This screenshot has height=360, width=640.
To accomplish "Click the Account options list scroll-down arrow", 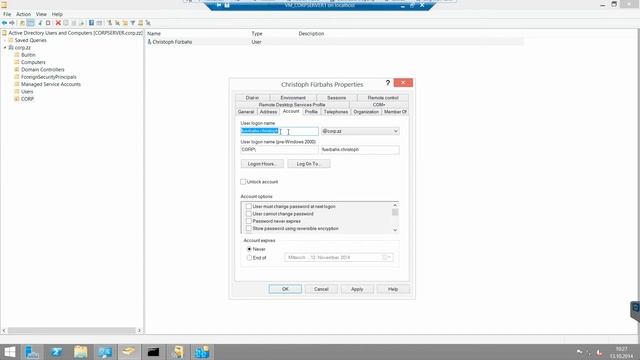I will point(395,230).
